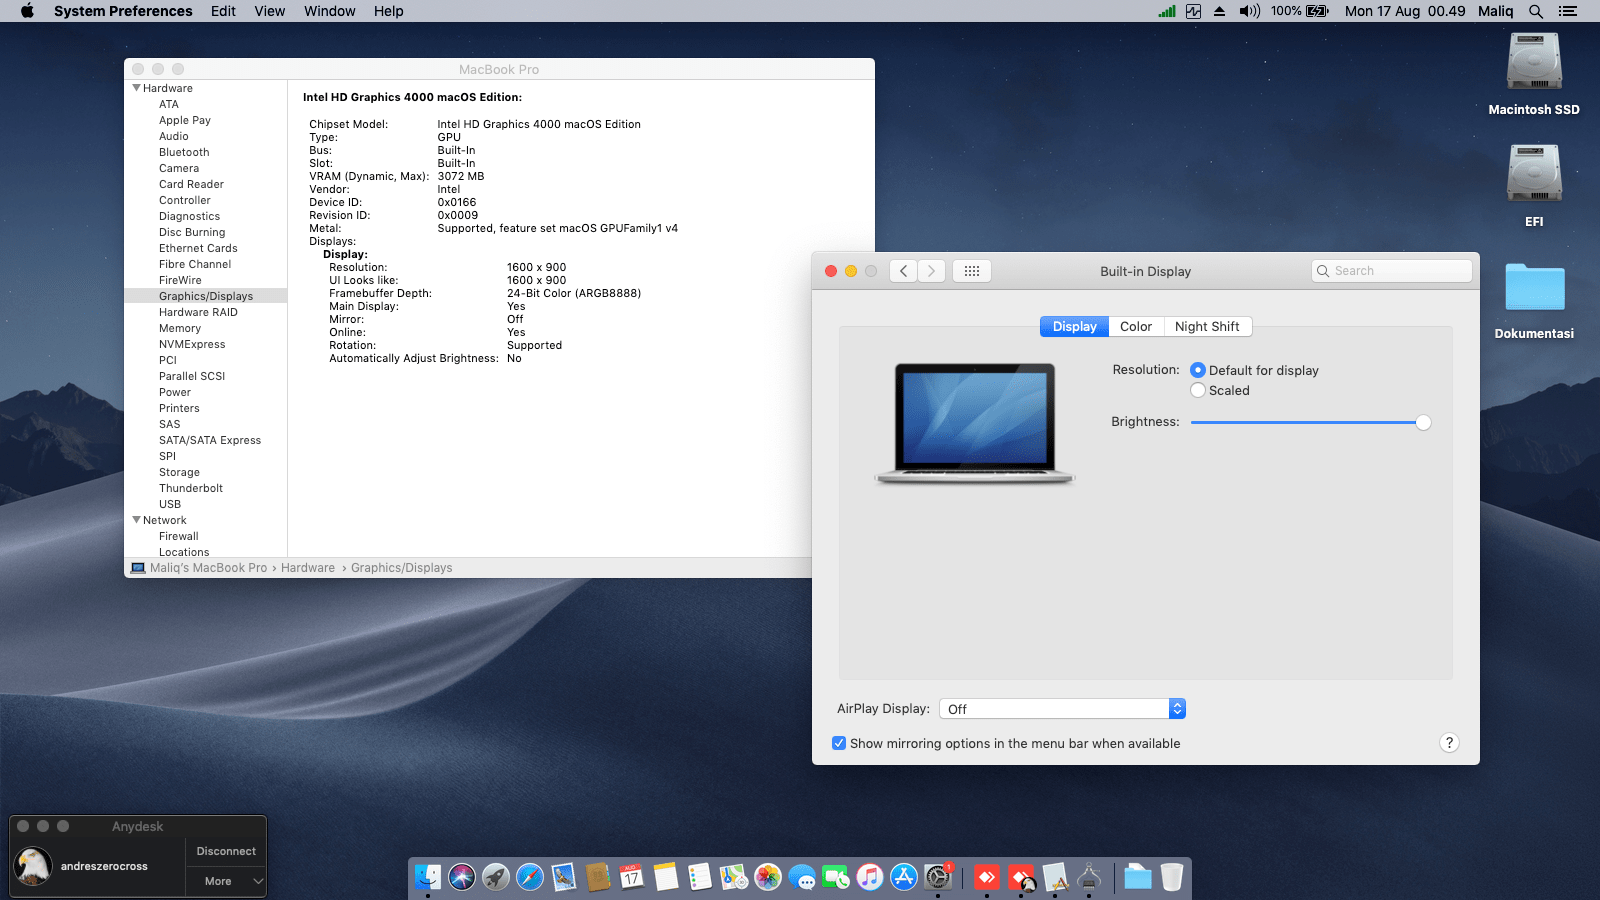This screenshot has height=900, width=1600.
Task: Open Launchpad rocket icon in Dock
Action: tap(495, 877)
